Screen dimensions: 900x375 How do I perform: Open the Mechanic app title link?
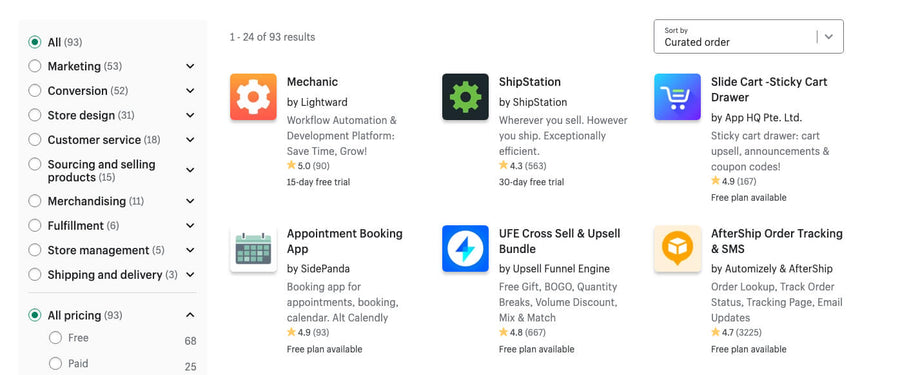(312, 82)
